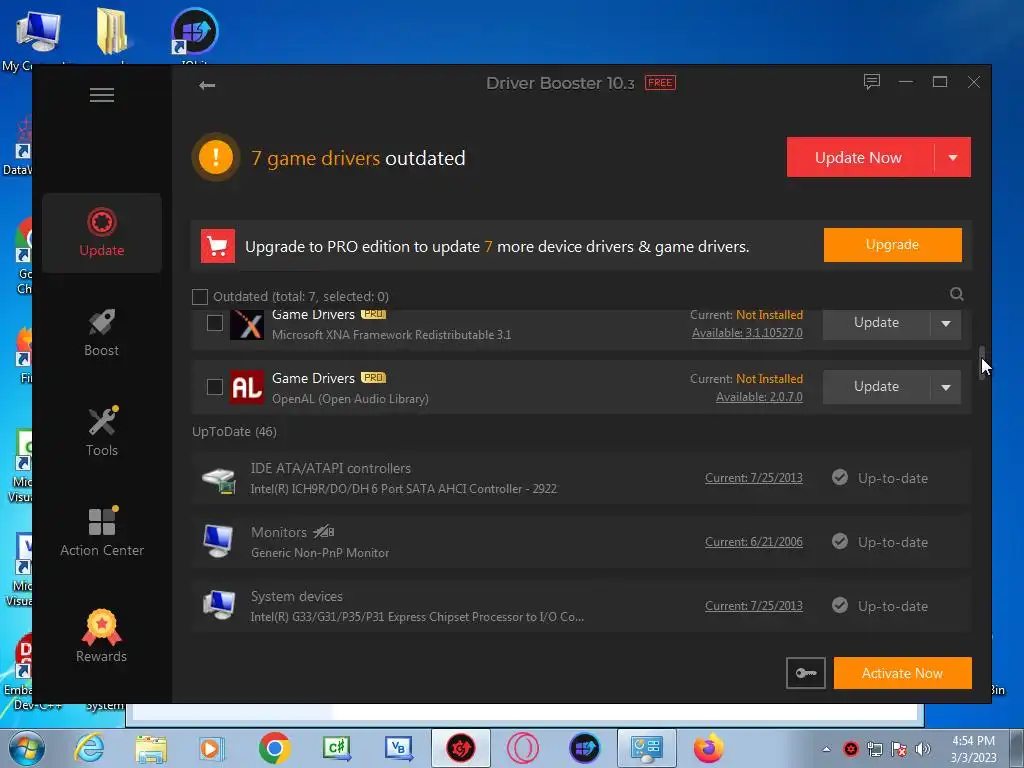The image size is (1024, 768).
Task: Go to the Action Center tab
Action: (x=101, y=533)
